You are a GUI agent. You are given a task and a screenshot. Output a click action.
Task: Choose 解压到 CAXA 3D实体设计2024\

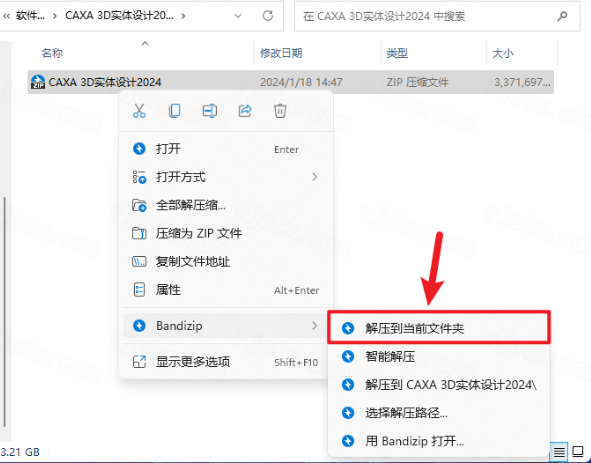[x=439, y=385]
